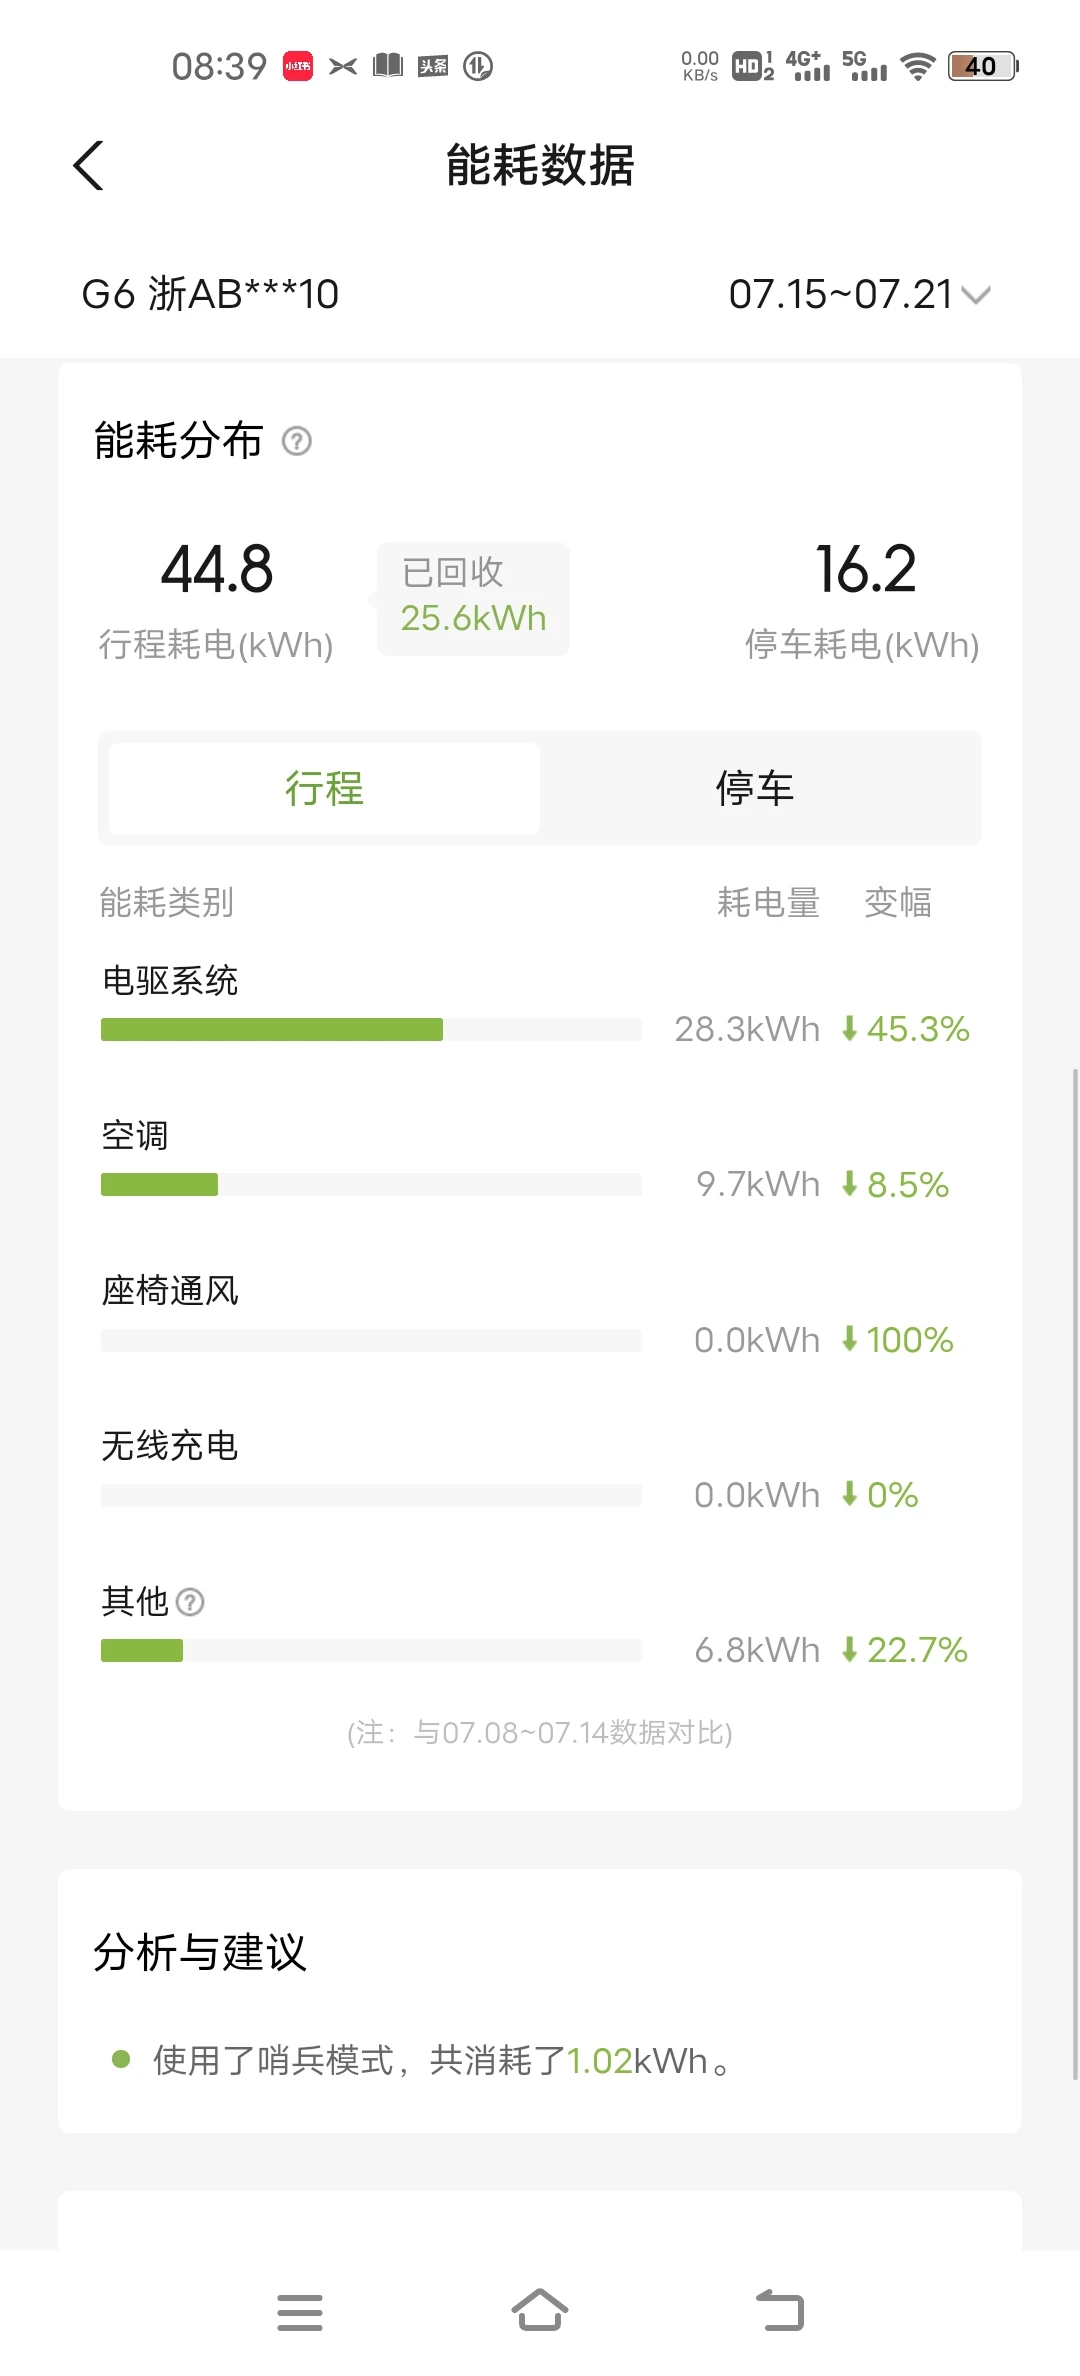The width and height of the screenshot is (1080, 2376).
Task: Tap the 电驱系统 consumption progress bar
Action: click(371, 1029)
